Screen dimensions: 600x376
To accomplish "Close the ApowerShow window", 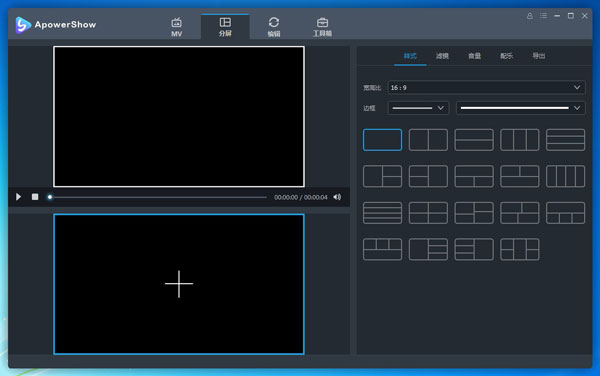I will point(584,16).
